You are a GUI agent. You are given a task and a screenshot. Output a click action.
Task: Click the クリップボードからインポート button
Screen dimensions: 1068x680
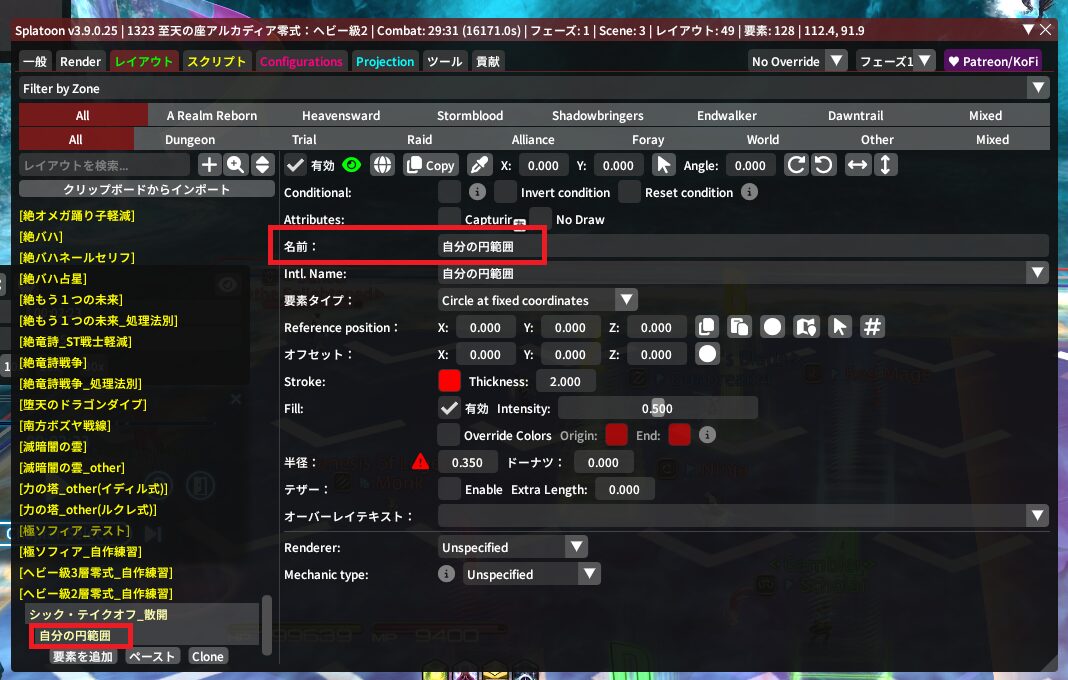click(x=147, y=189)
